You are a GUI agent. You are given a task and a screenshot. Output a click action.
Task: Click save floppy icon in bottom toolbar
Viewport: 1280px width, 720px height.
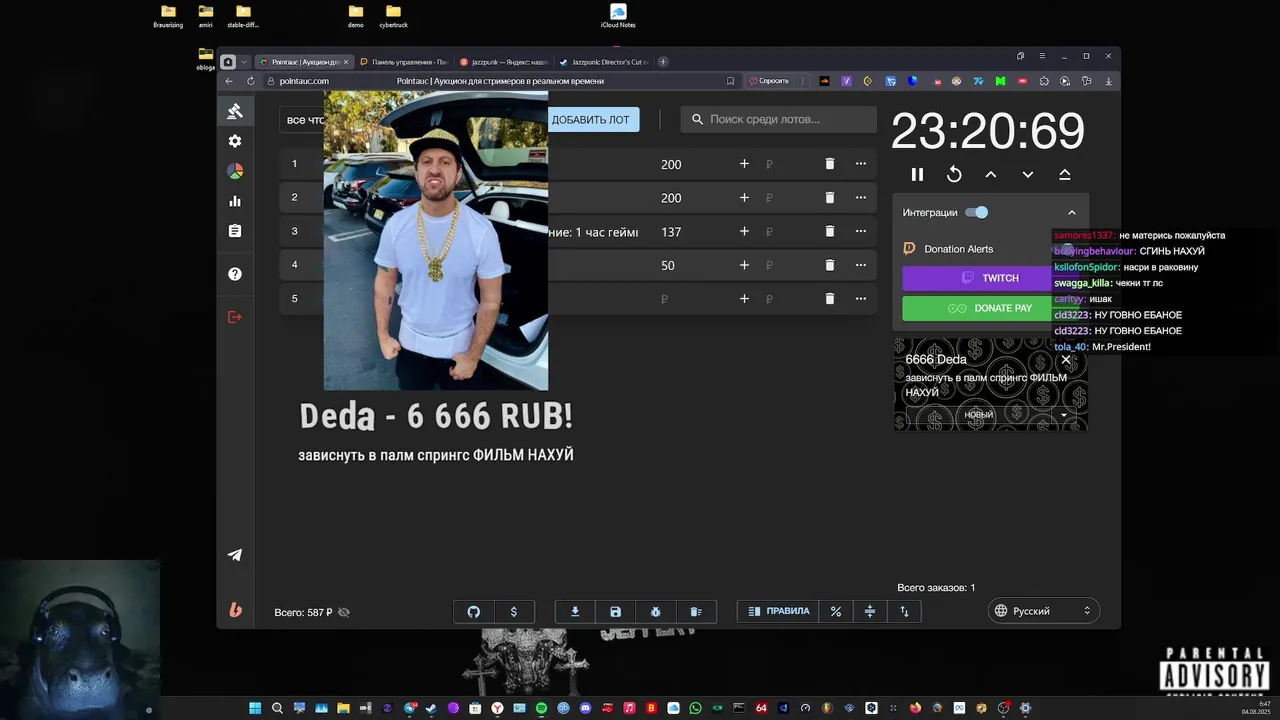coord(615,611)
